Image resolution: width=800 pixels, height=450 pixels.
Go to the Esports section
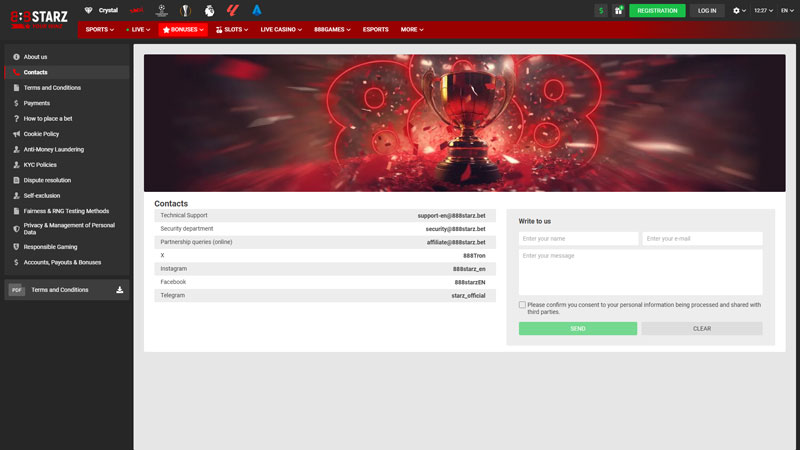375,30
